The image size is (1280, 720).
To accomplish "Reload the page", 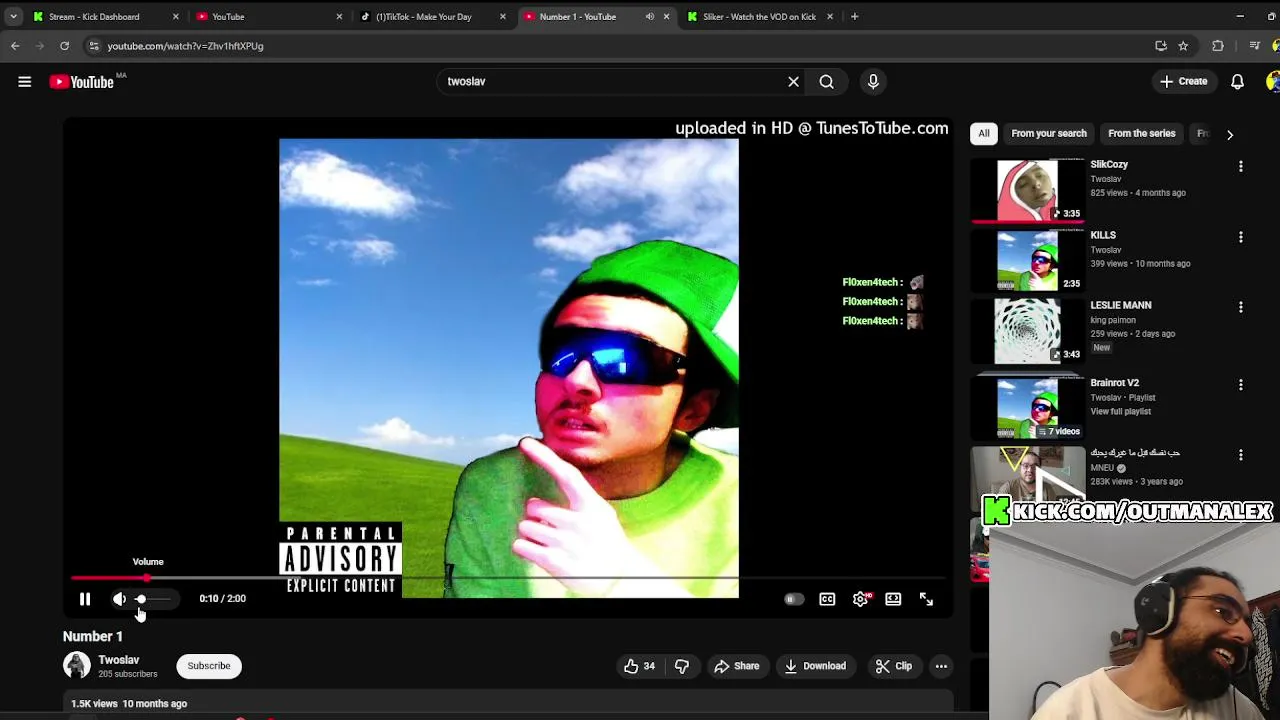I will pyautogui.click(x=64, y=46).
